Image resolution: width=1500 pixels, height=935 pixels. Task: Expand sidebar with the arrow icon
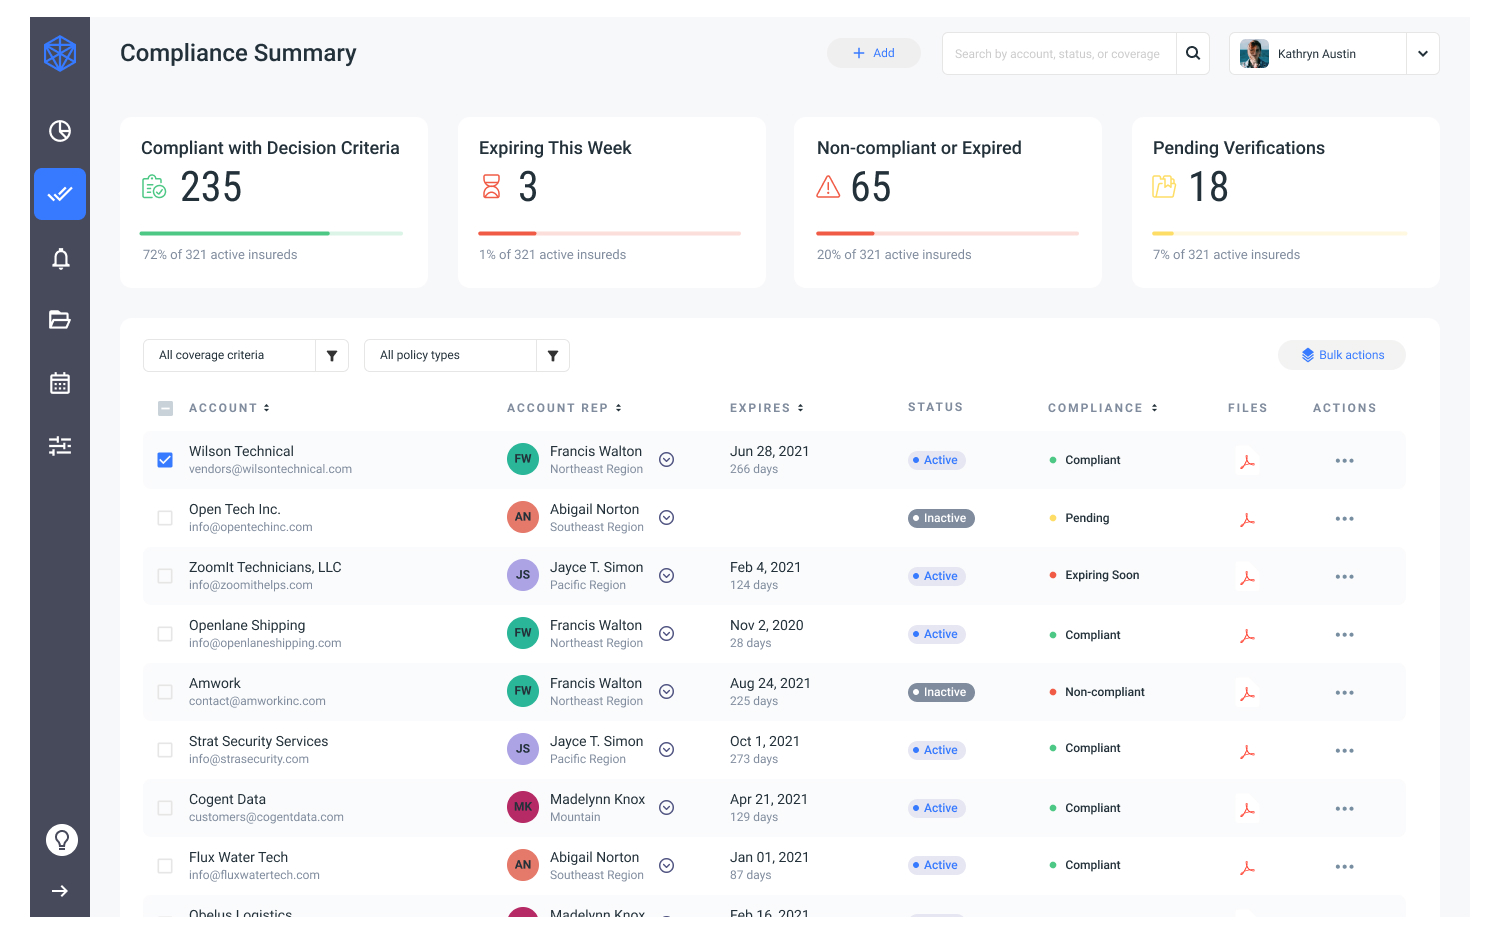[60, 891]
